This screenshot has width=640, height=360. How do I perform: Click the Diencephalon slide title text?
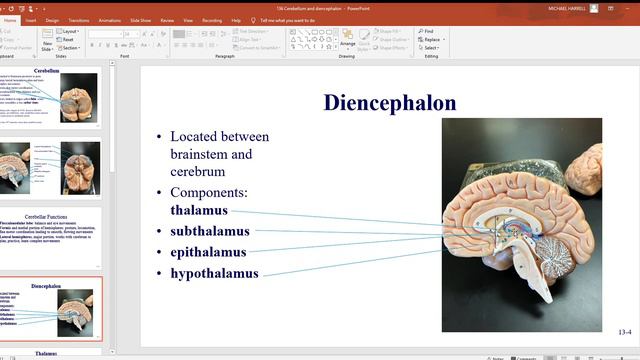coord(390,103)
